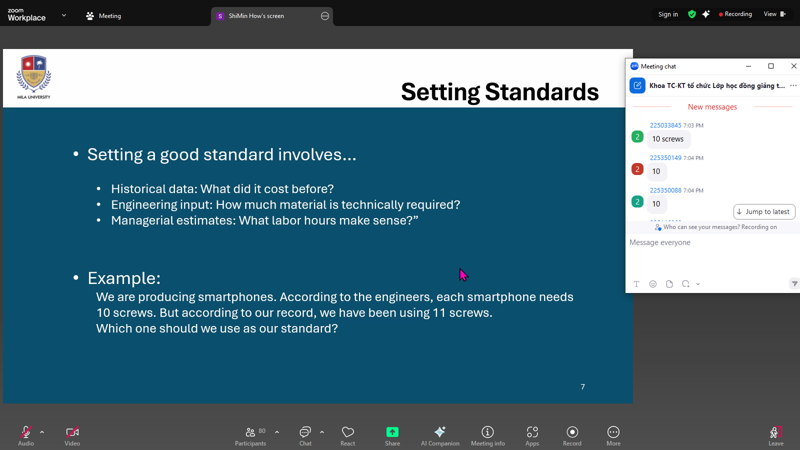Expand audio options arrow next to Audio

[x=42, y=432]
